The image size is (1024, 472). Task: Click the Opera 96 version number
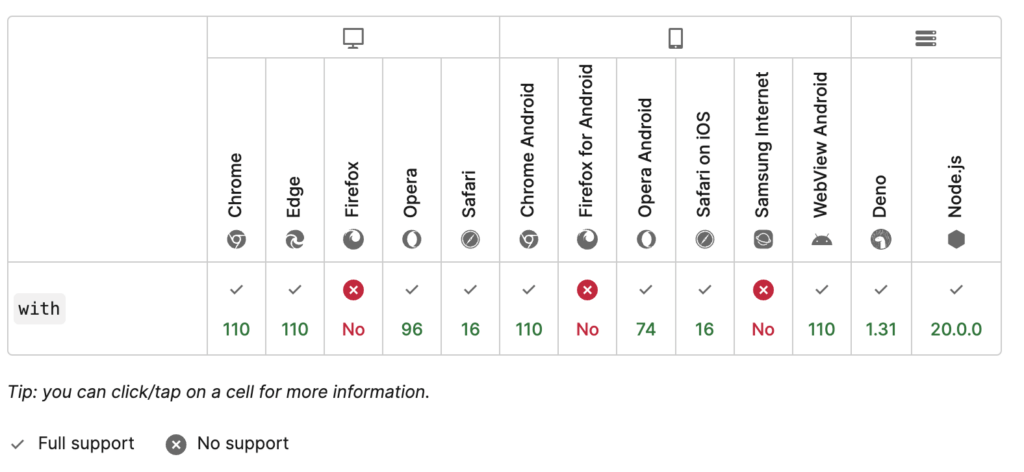(411, 330)
